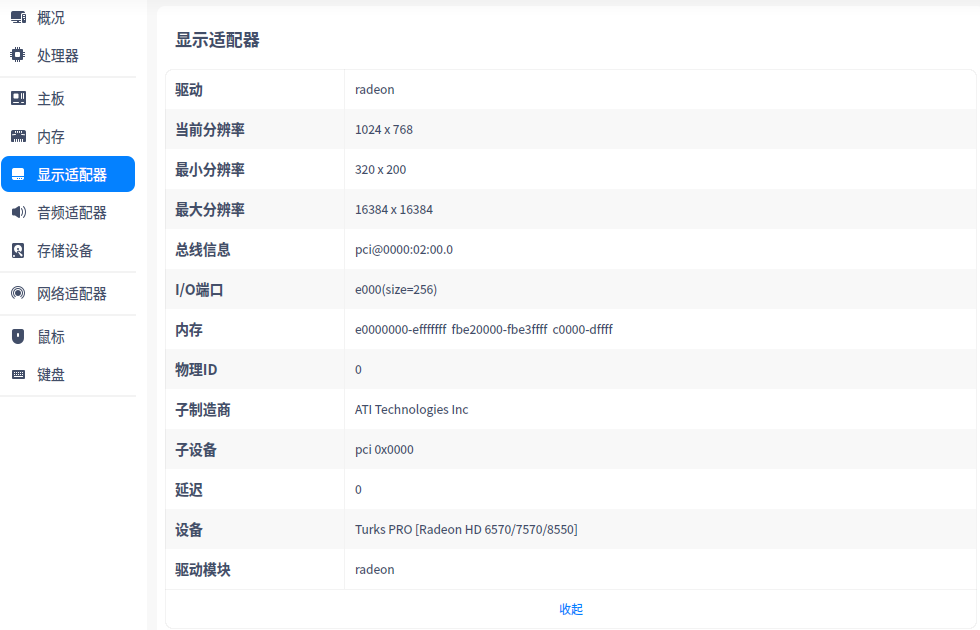Click the 键盘 keyboard icon

18,374
